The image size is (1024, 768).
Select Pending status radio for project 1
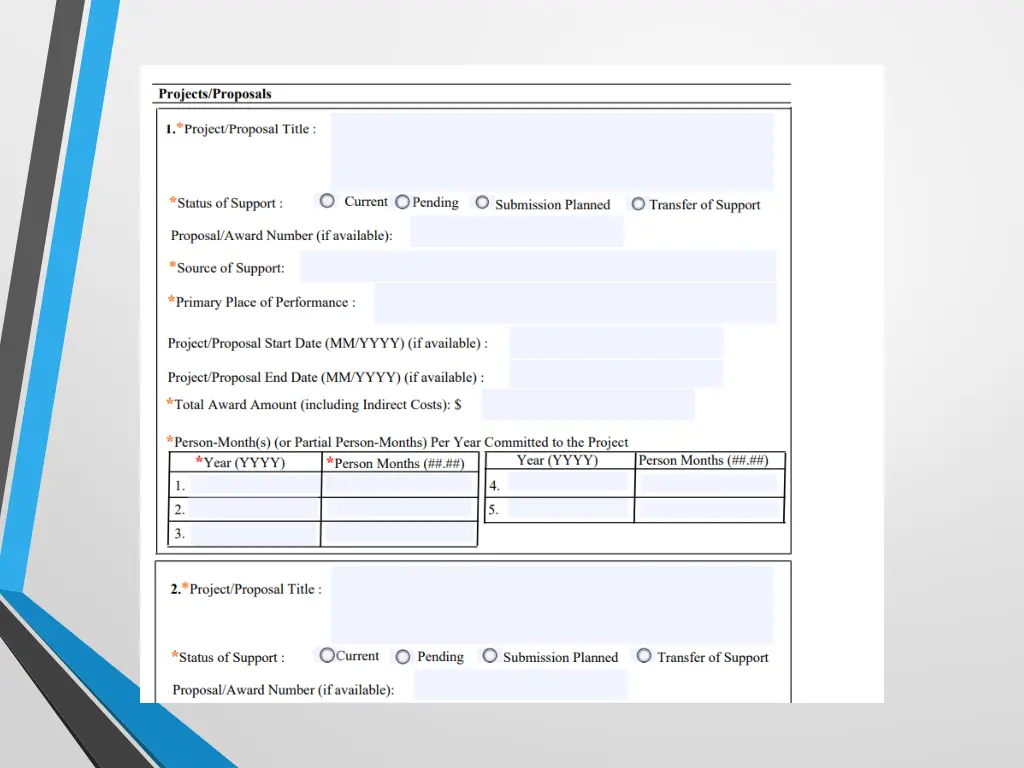click(x=402, y=202)
